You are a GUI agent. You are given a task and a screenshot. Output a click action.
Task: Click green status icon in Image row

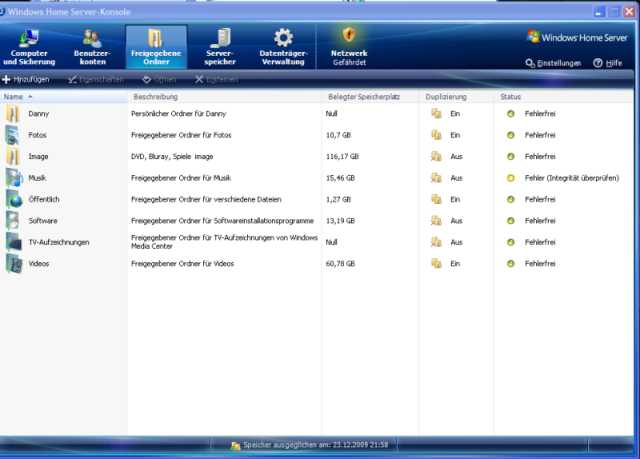click(x=511, y=157)
